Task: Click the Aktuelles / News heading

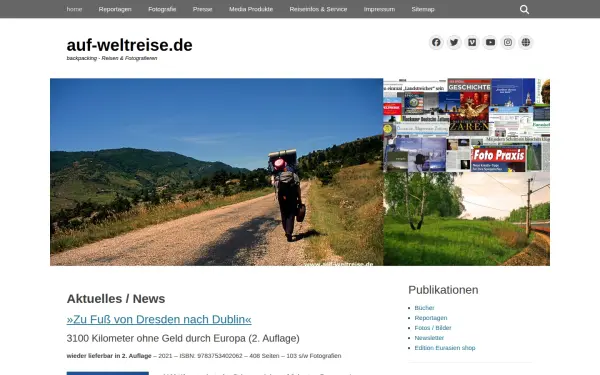Action: coord(116,298)
